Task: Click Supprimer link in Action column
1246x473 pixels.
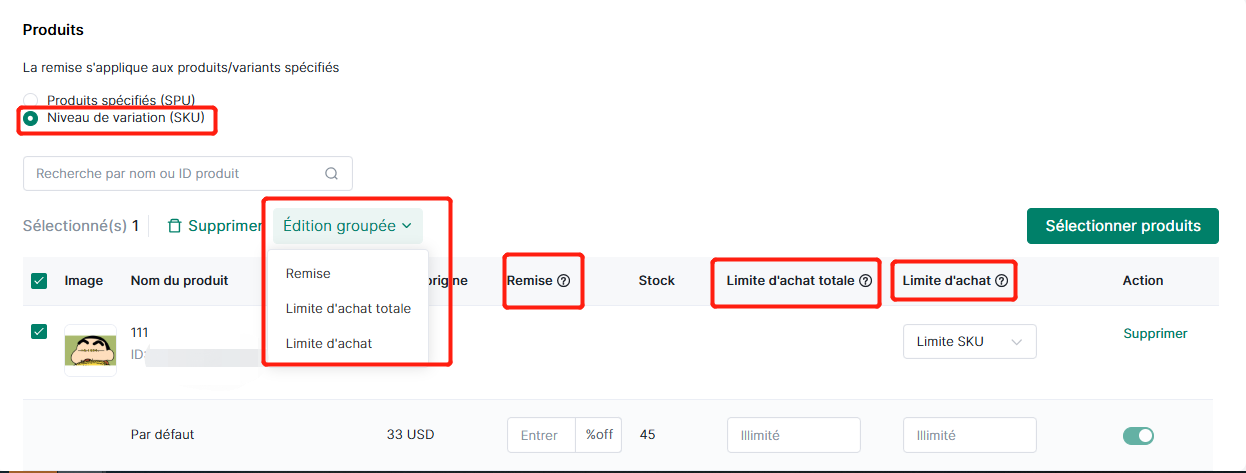Action: click(1155, 333)
